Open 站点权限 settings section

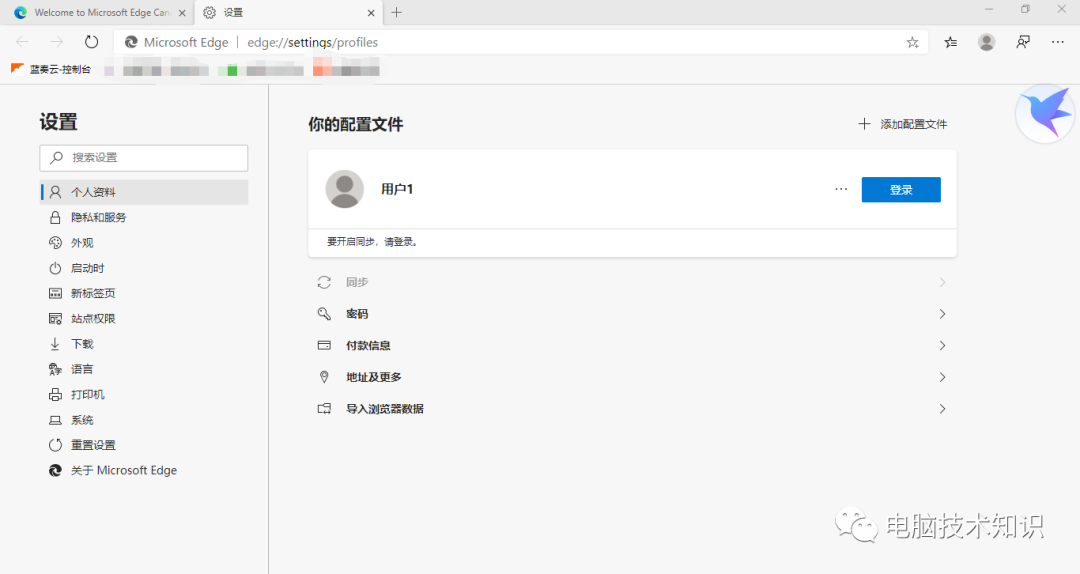[143, 318]
